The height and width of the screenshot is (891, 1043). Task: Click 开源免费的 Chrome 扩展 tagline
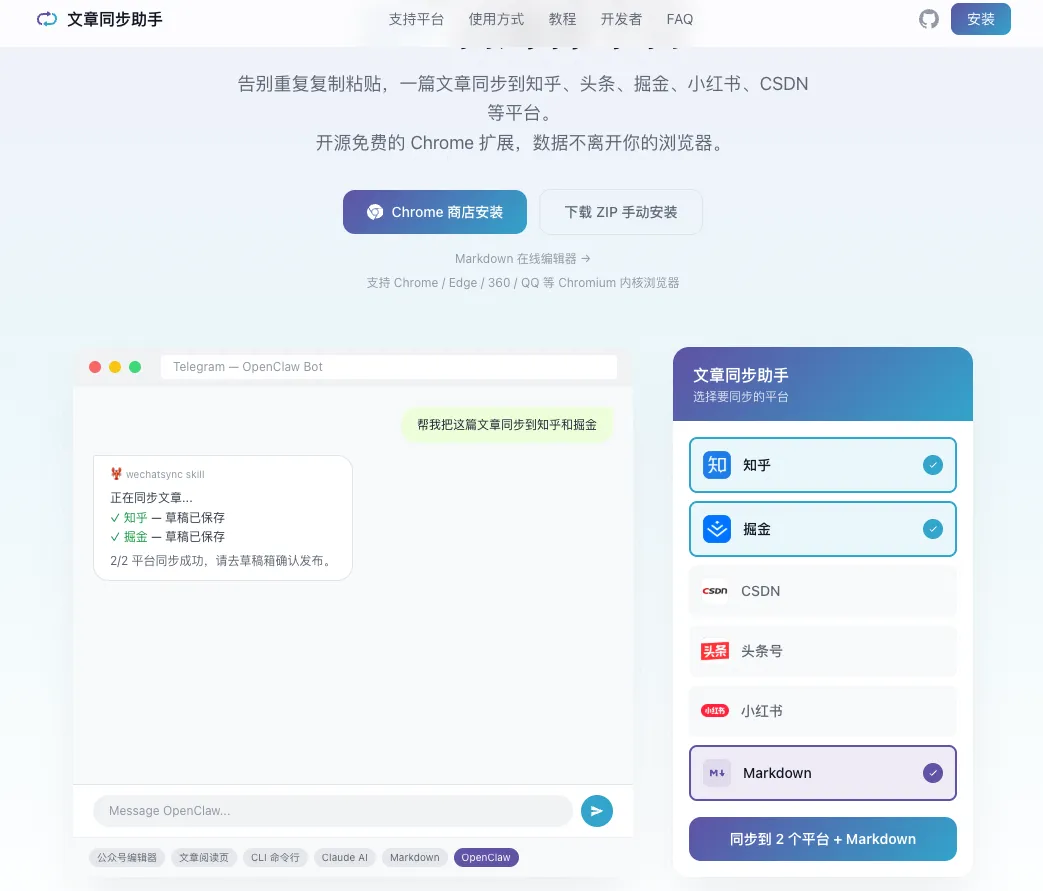522,142
